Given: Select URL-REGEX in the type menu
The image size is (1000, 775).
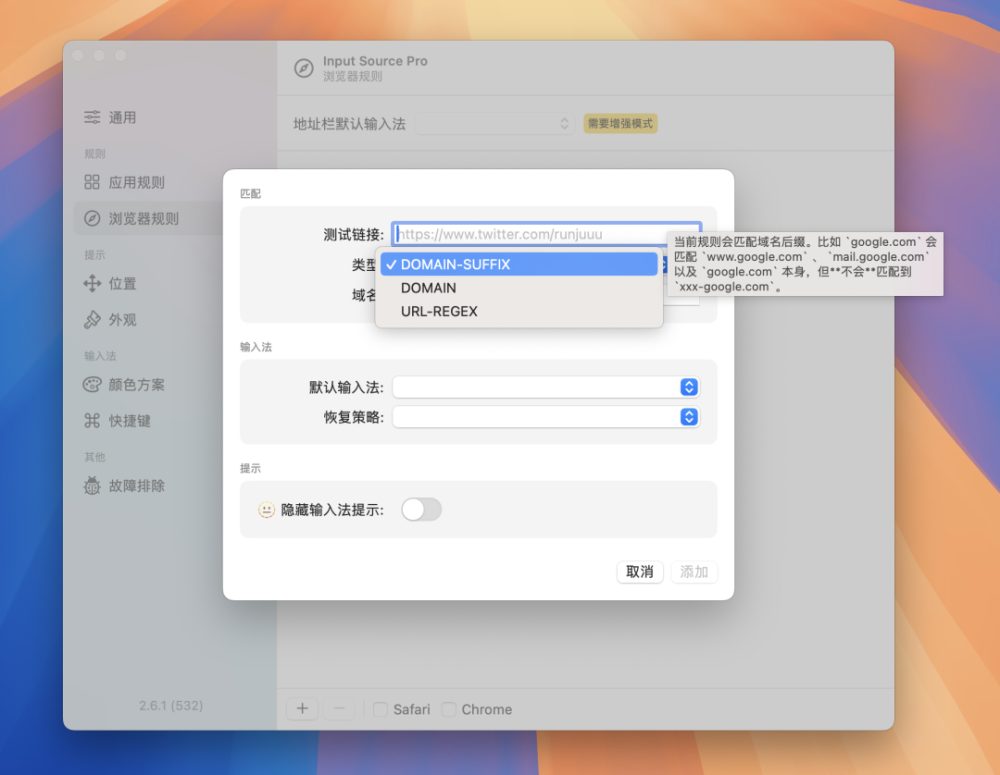Looking at the screenshot, I should click(x=518, y=311).
